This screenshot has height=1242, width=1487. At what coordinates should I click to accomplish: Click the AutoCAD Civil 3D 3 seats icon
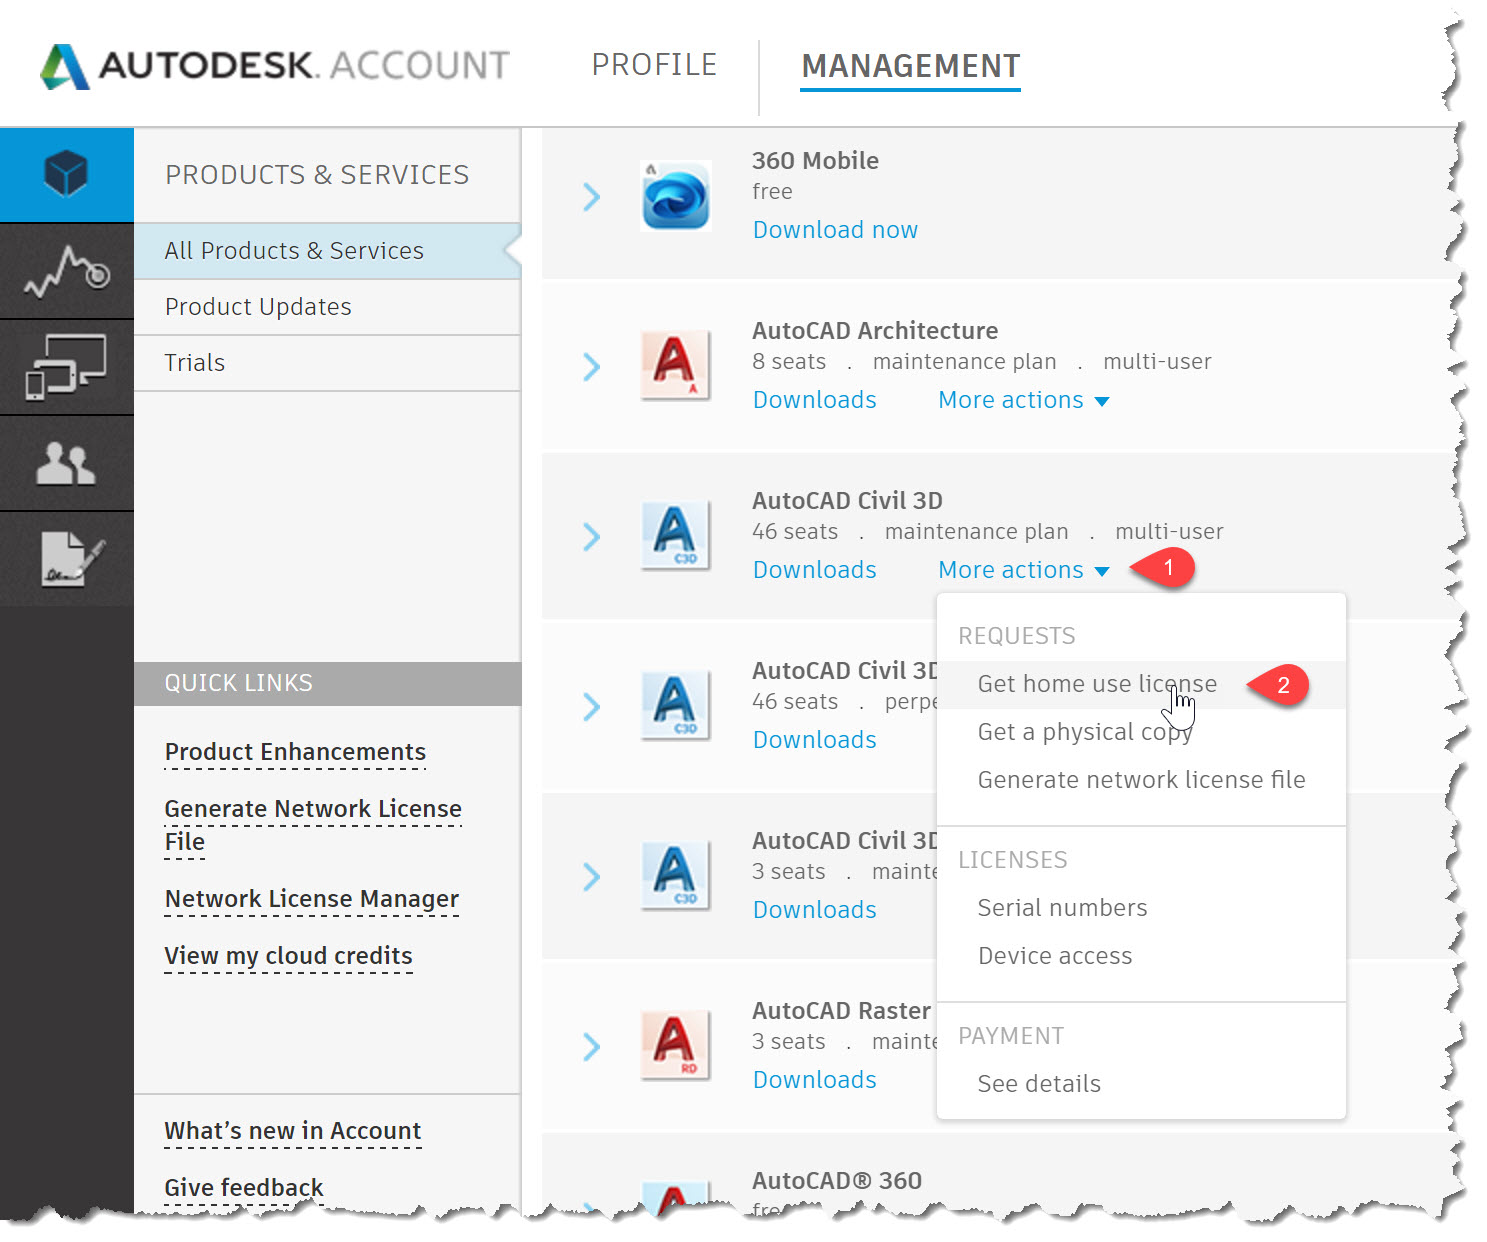click(676, 876)
